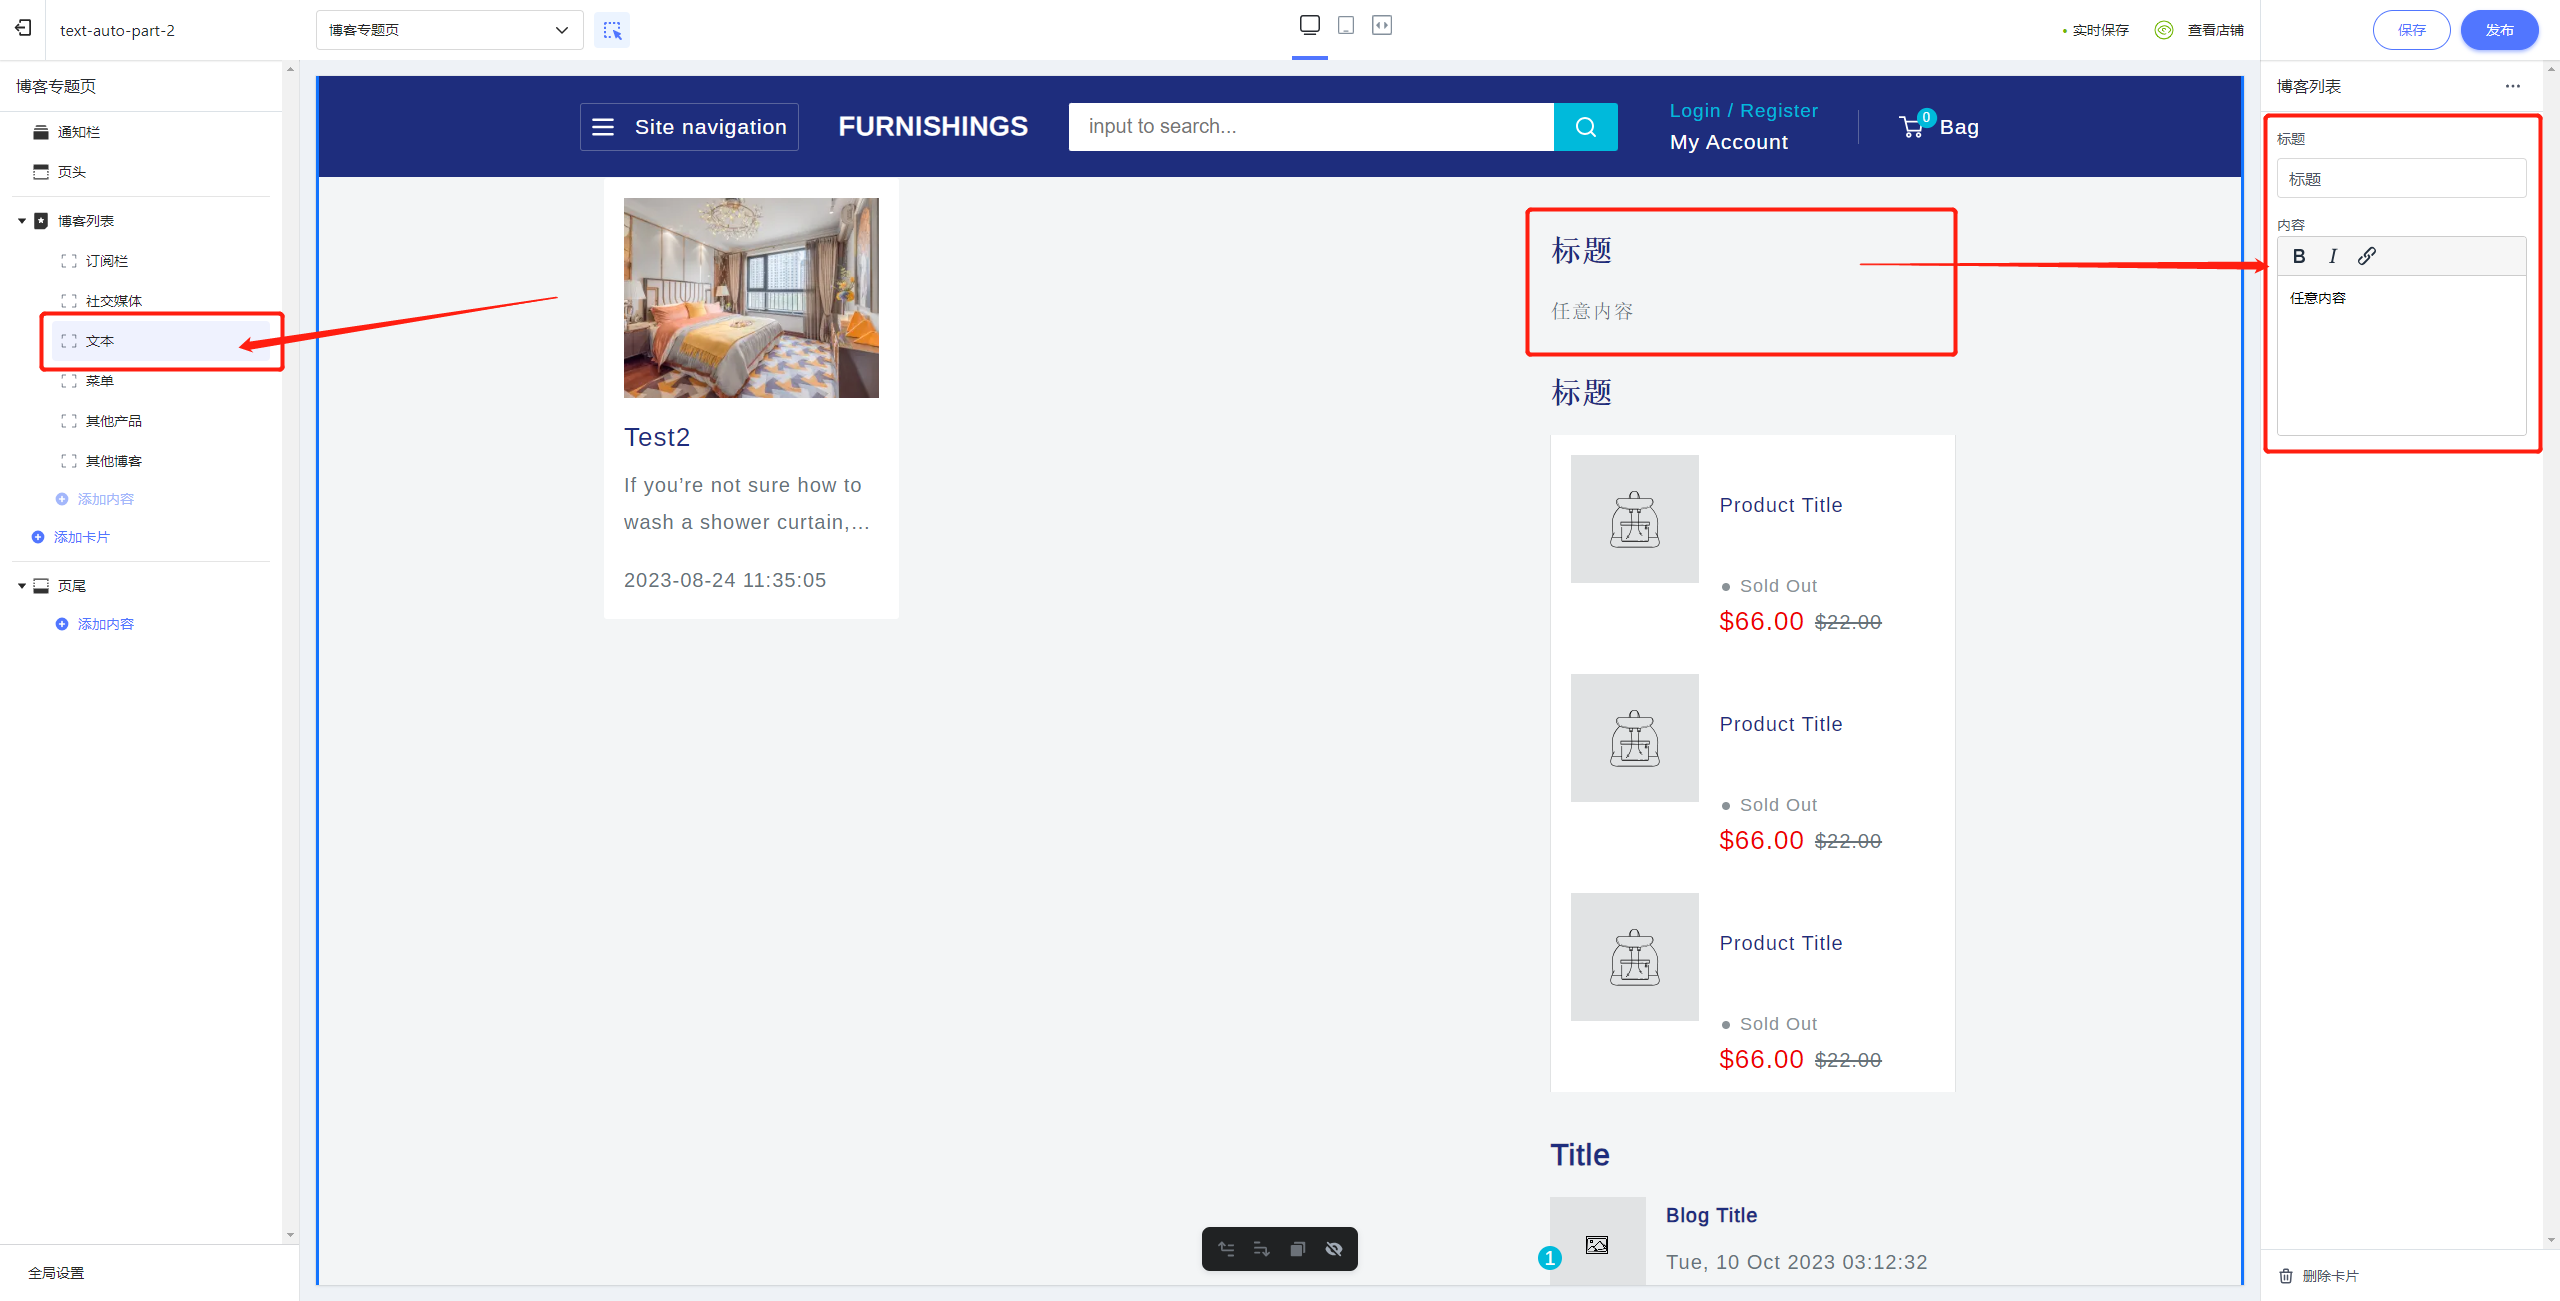Insert a link in content editor

click(x=2367, y=256)
